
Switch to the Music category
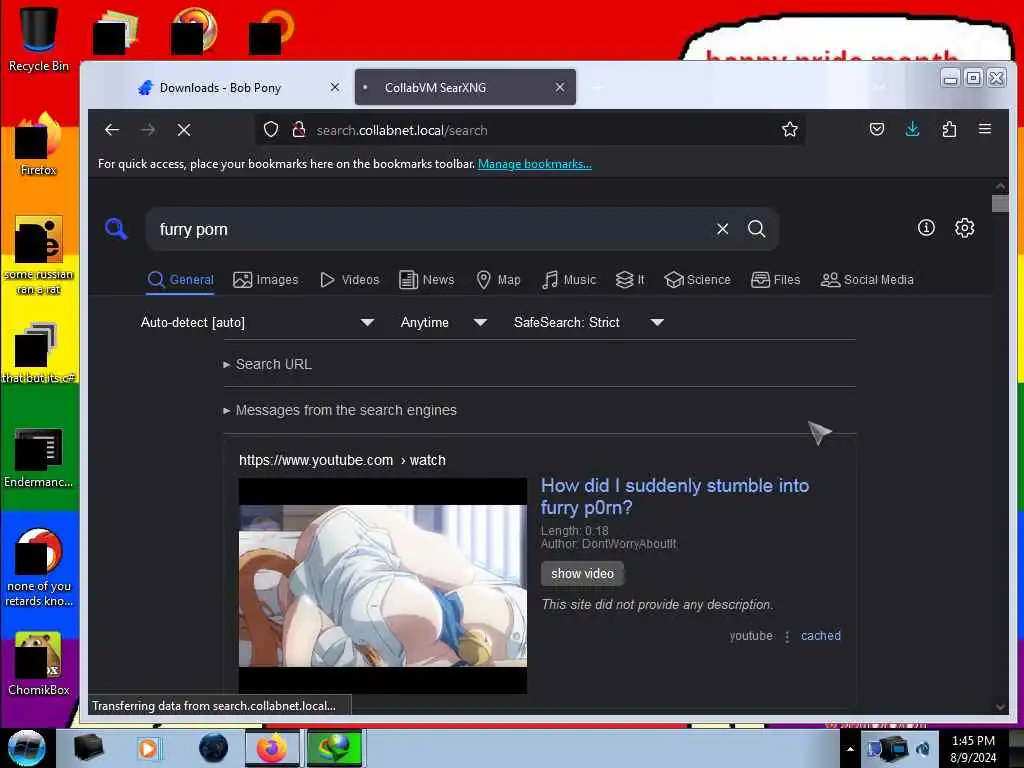[x=569, y=280]
